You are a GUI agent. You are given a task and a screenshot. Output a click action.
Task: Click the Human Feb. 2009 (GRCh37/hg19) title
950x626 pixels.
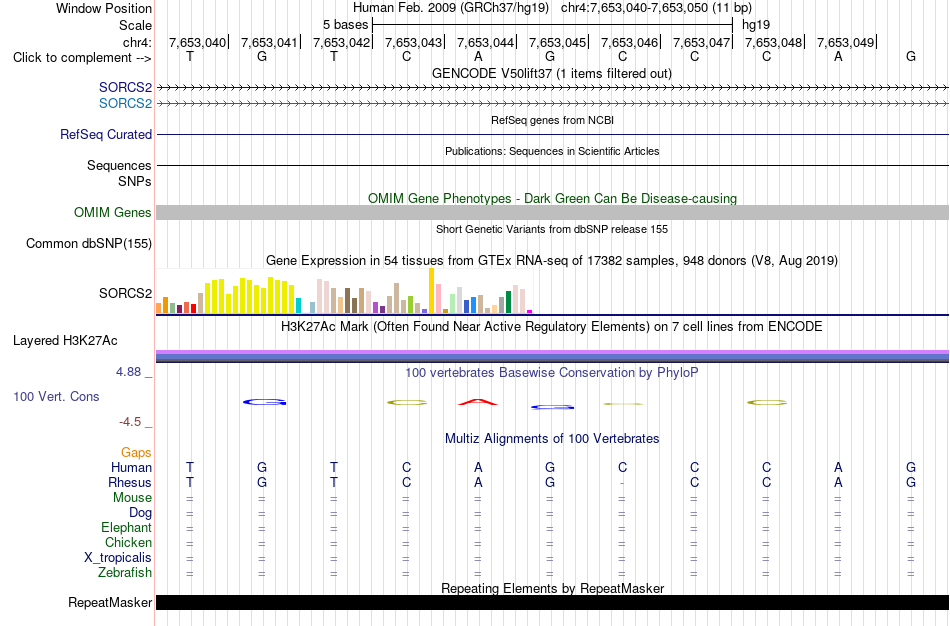coord(451,8)
